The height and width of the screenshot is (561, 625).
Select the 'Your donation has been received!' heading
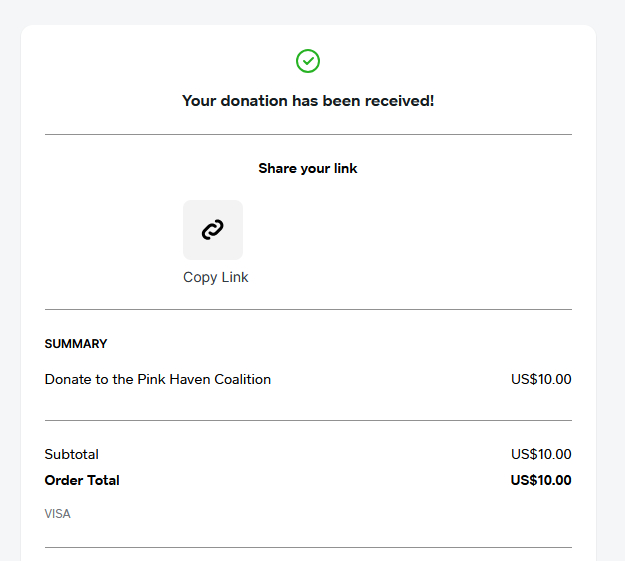pyautogui.click(x=308, y=101)
